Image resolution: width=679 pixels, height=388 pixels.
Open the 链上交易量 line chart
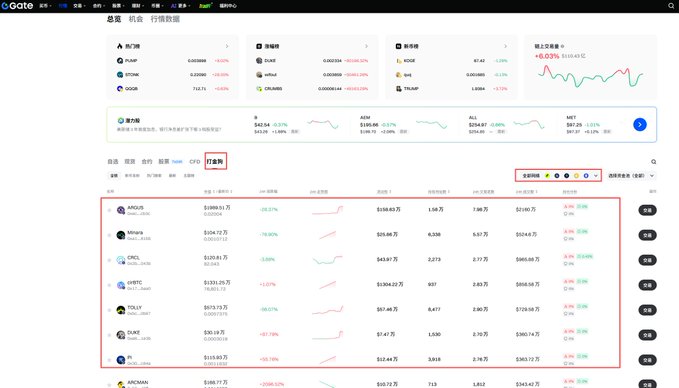[x=591, y=76]
